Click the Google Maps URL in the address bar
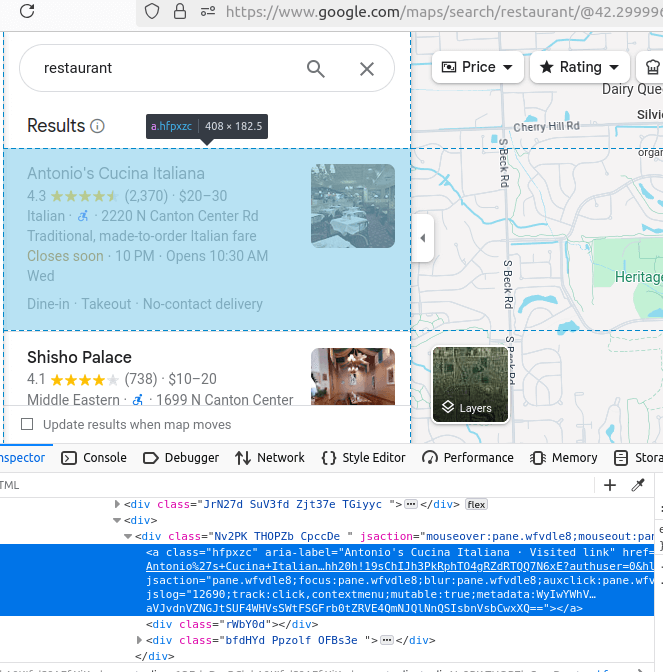The width and height of the screenshot is (663, 672). [444, 12]
